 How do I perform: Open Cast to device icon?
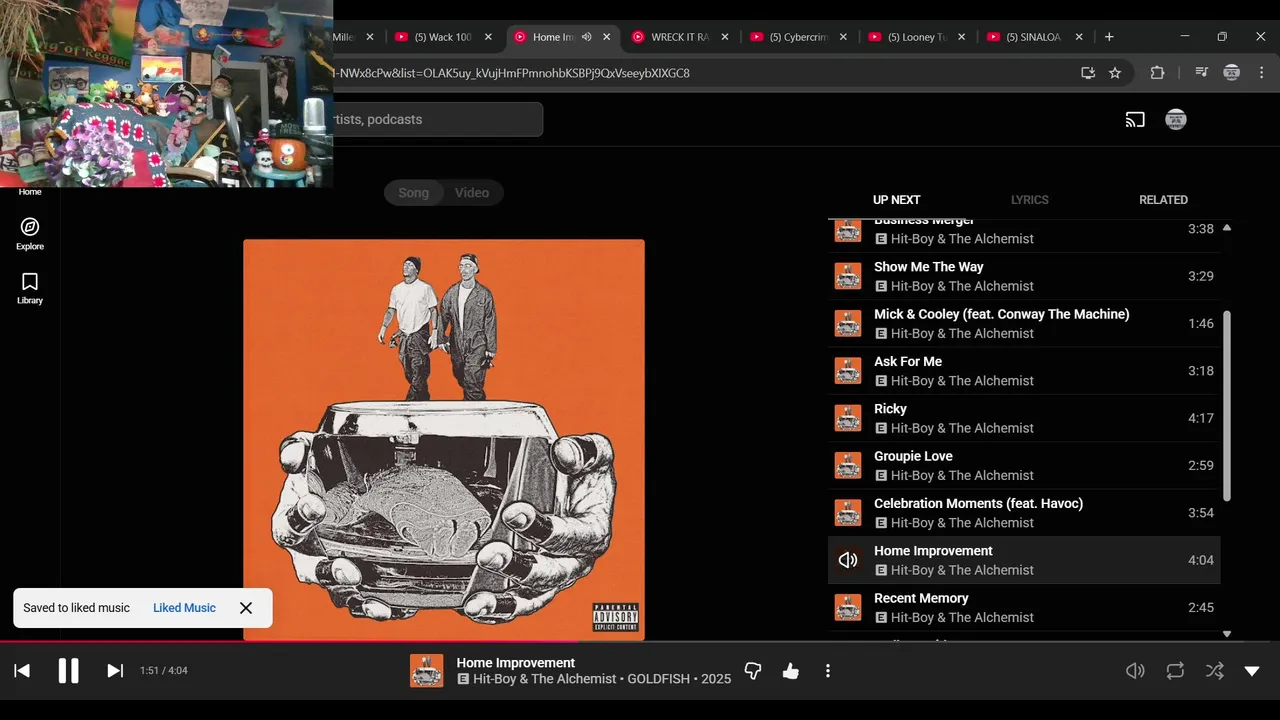pos(1135,120)
